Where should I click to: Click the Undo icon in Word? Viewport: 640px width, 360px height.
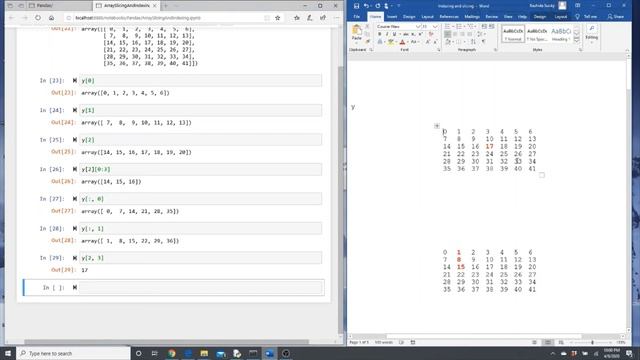366,6
